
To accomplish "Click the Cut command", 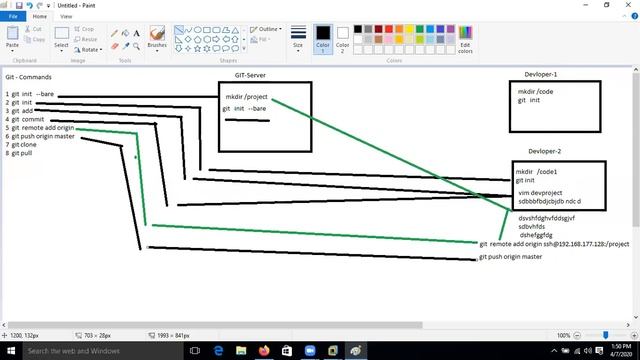I will (x=33, y=29).
